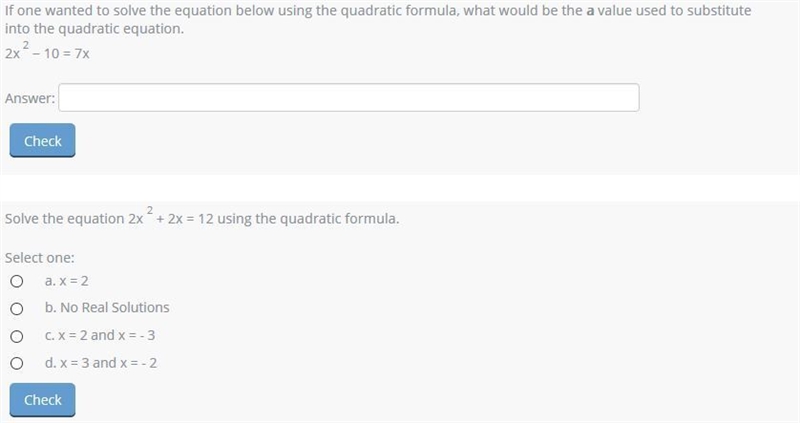The width and height of the screenshot is (800, 423).
Task: Click label 'c. x = 2 and x = - 3'
Action: [x=100, y=335]
